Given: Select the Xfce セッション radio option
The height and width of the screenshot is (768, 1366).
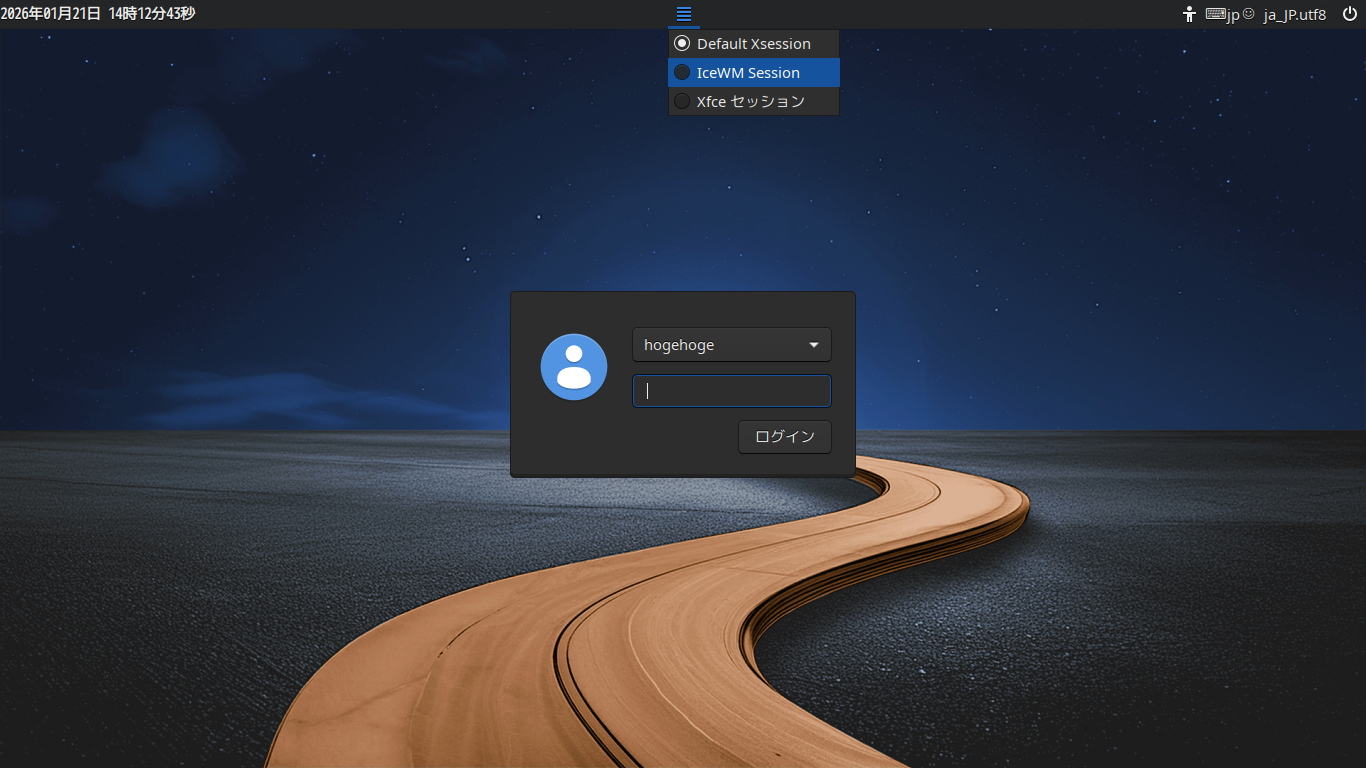Looking at the screenshot, I should [x=754, y=101].
